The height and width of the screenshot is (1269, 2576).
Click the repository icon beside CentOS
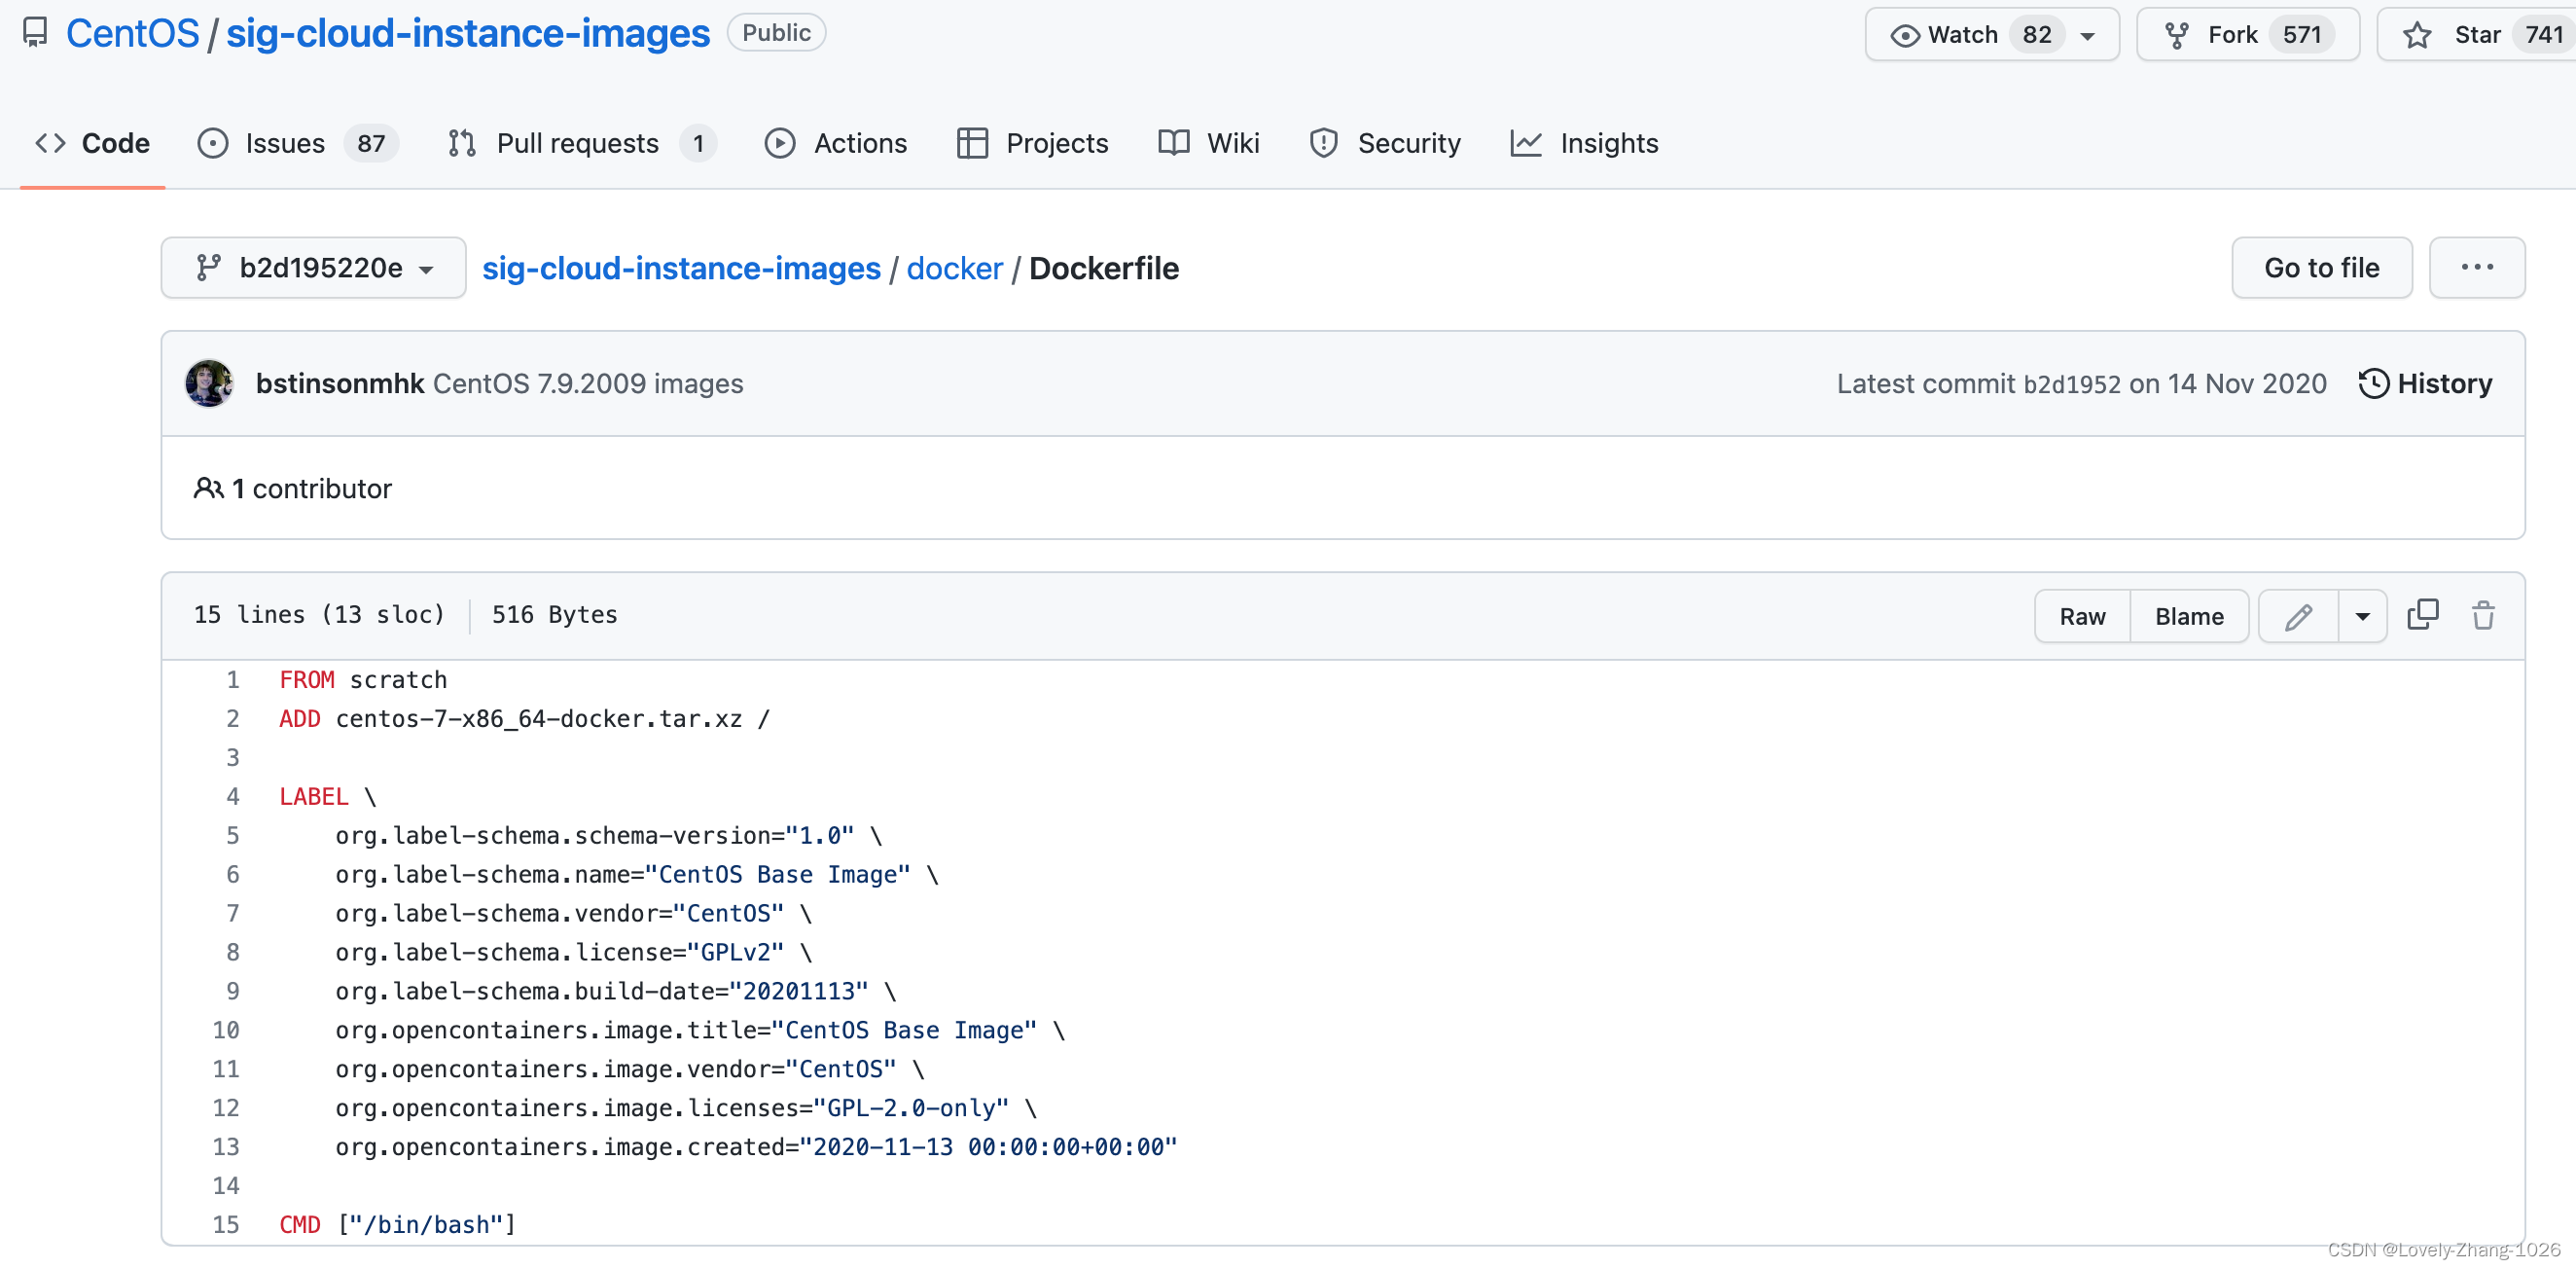35,33
